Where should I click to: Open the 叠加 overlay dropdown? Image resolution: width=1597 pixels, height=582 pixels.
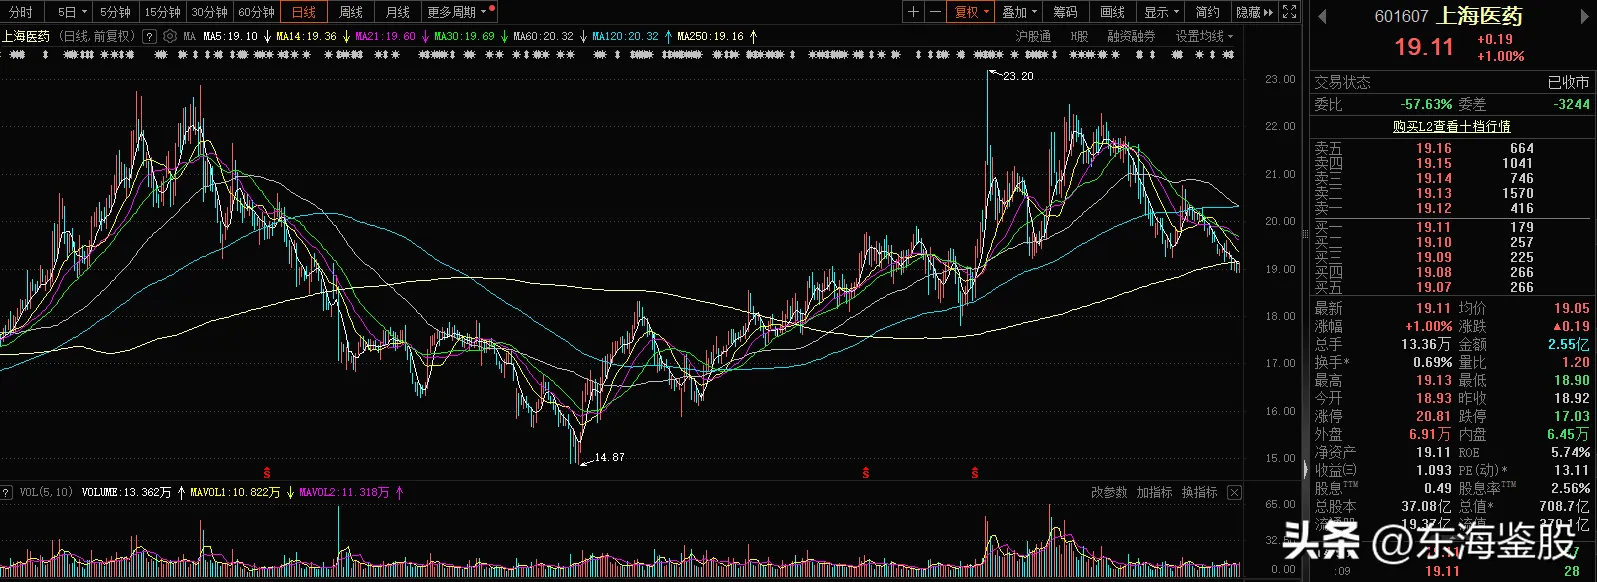click(x=1020, y=12)
